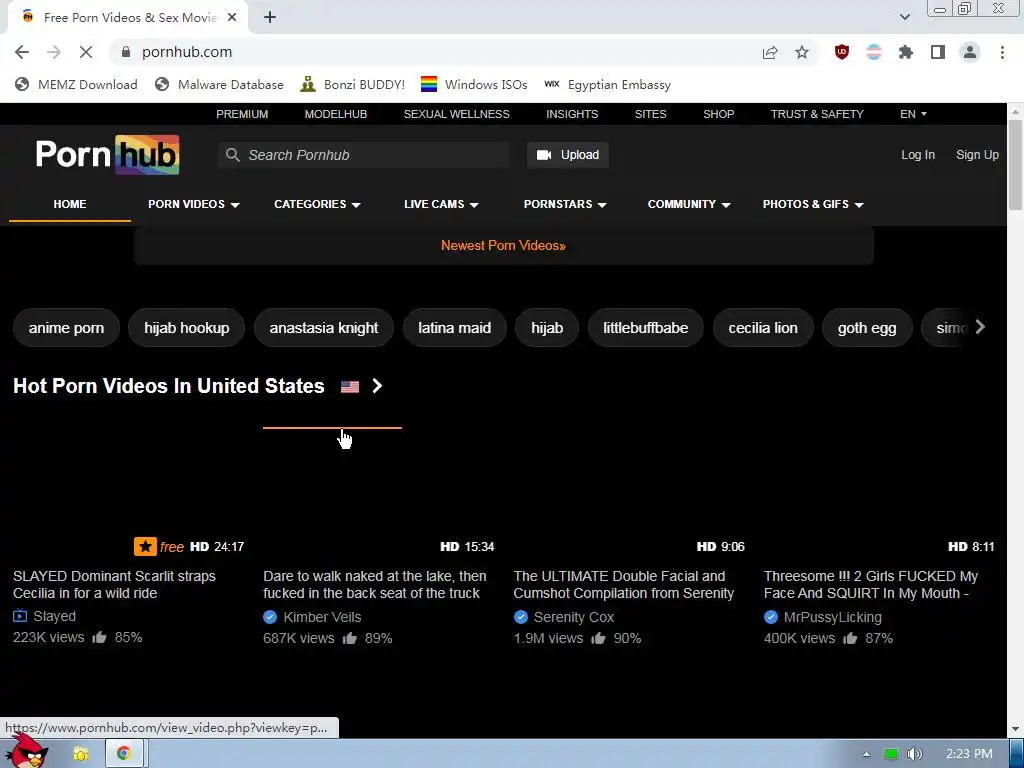Click the Log In link
The image size is (1024, 768).
(x=918, y=155)
